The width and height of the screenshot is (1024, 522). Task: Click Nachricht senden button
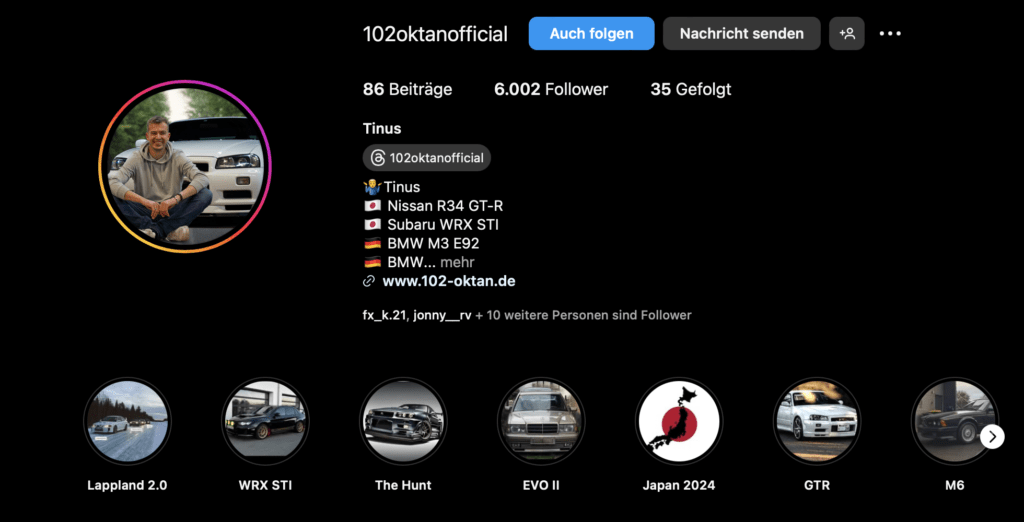[x=741, y=33]
